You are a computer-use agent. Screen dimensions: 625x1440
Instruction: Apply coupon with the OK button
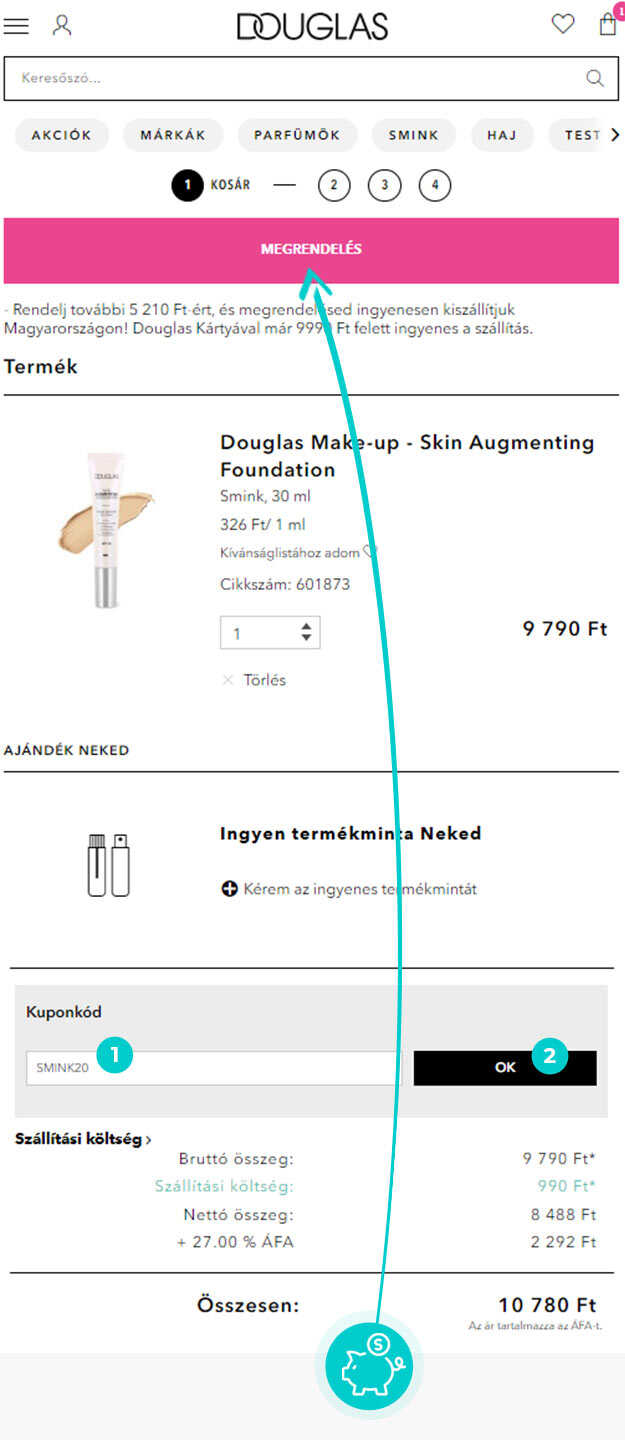point(505,1068)
